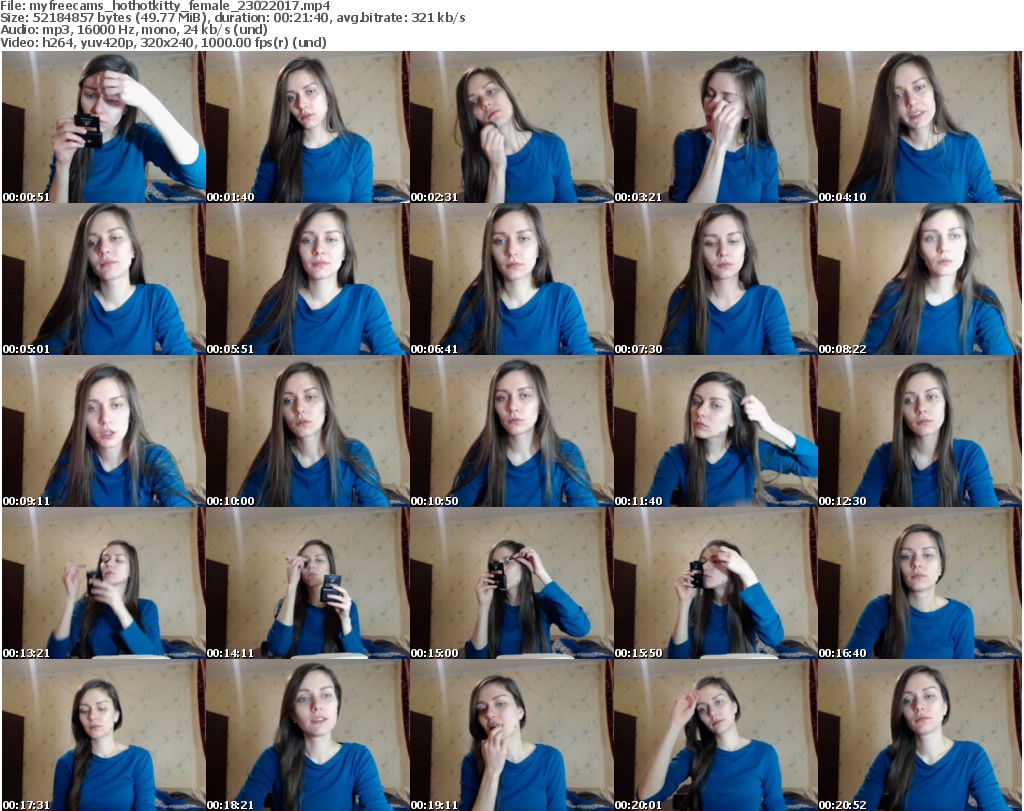This screenshot has height=811, width=1024.
Task: Open the thumbnail at 00:18:21
Action: pyautogui.click(x=308, y=735)
